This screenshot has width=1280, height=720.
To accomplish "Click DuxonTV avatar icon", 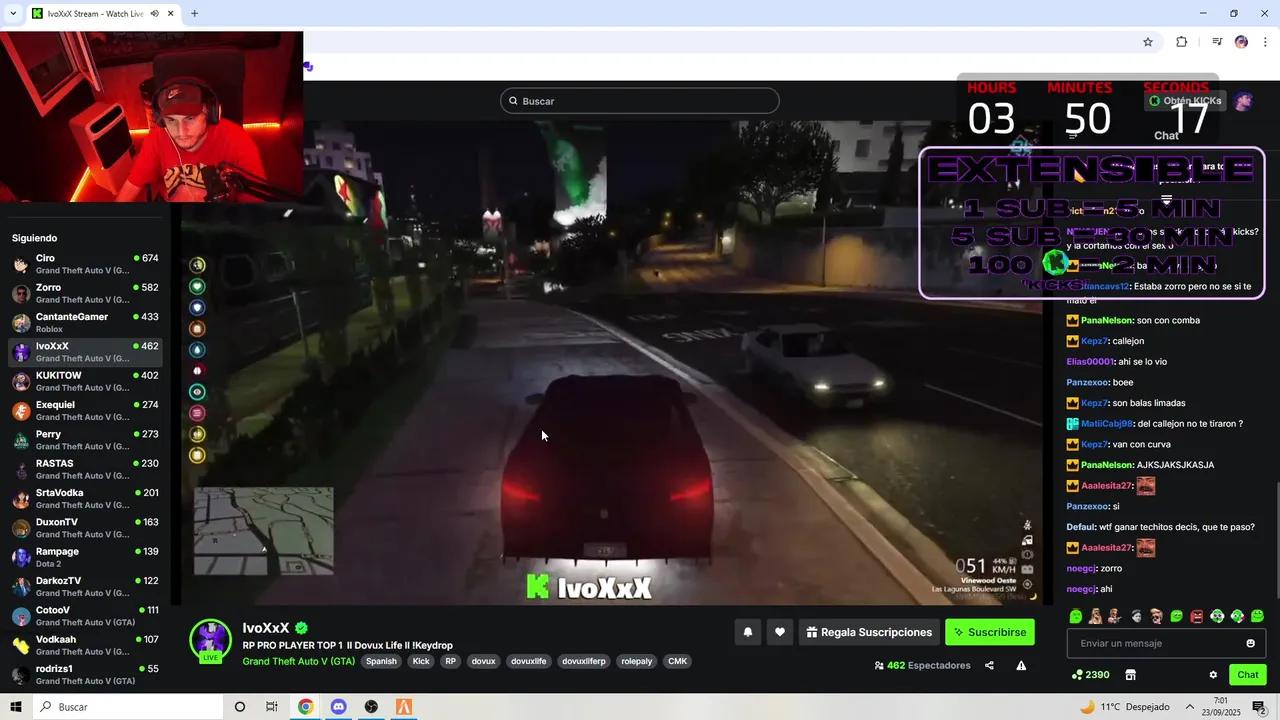I will (21, 528).
